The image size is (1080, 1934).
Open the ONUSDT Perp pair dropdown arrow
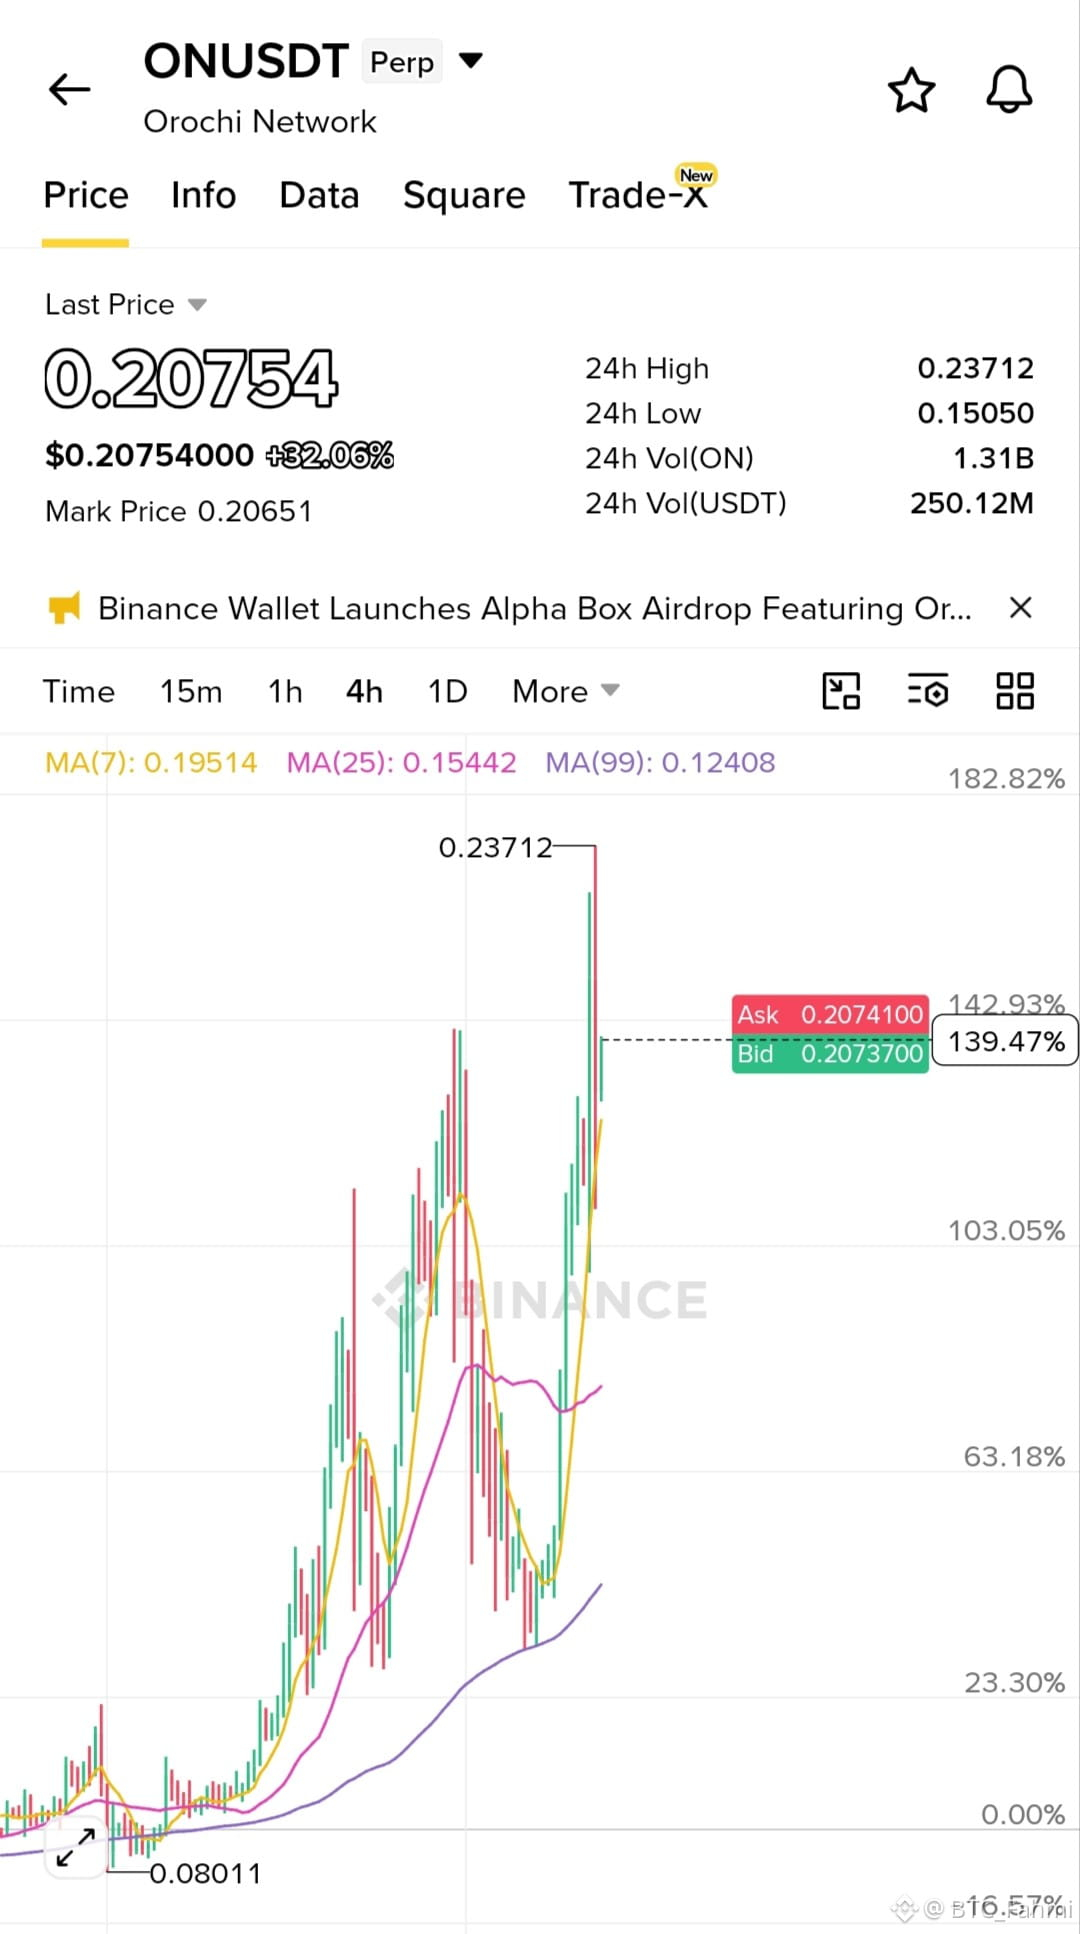point(470,61)
